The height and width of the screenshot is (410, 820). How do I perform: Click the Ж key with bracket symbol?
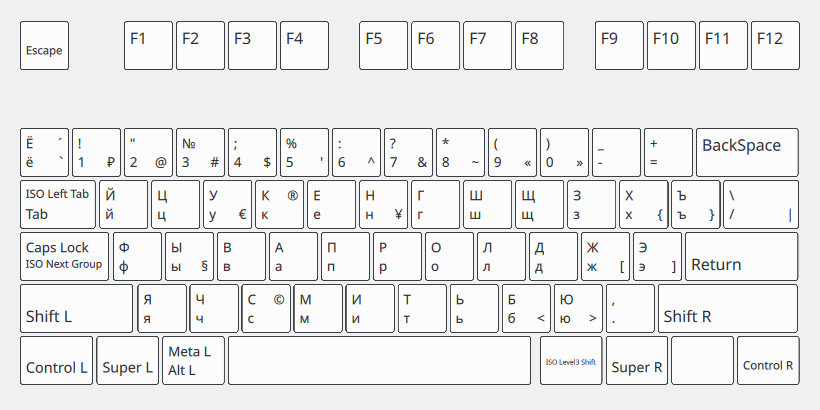point(605,257)
